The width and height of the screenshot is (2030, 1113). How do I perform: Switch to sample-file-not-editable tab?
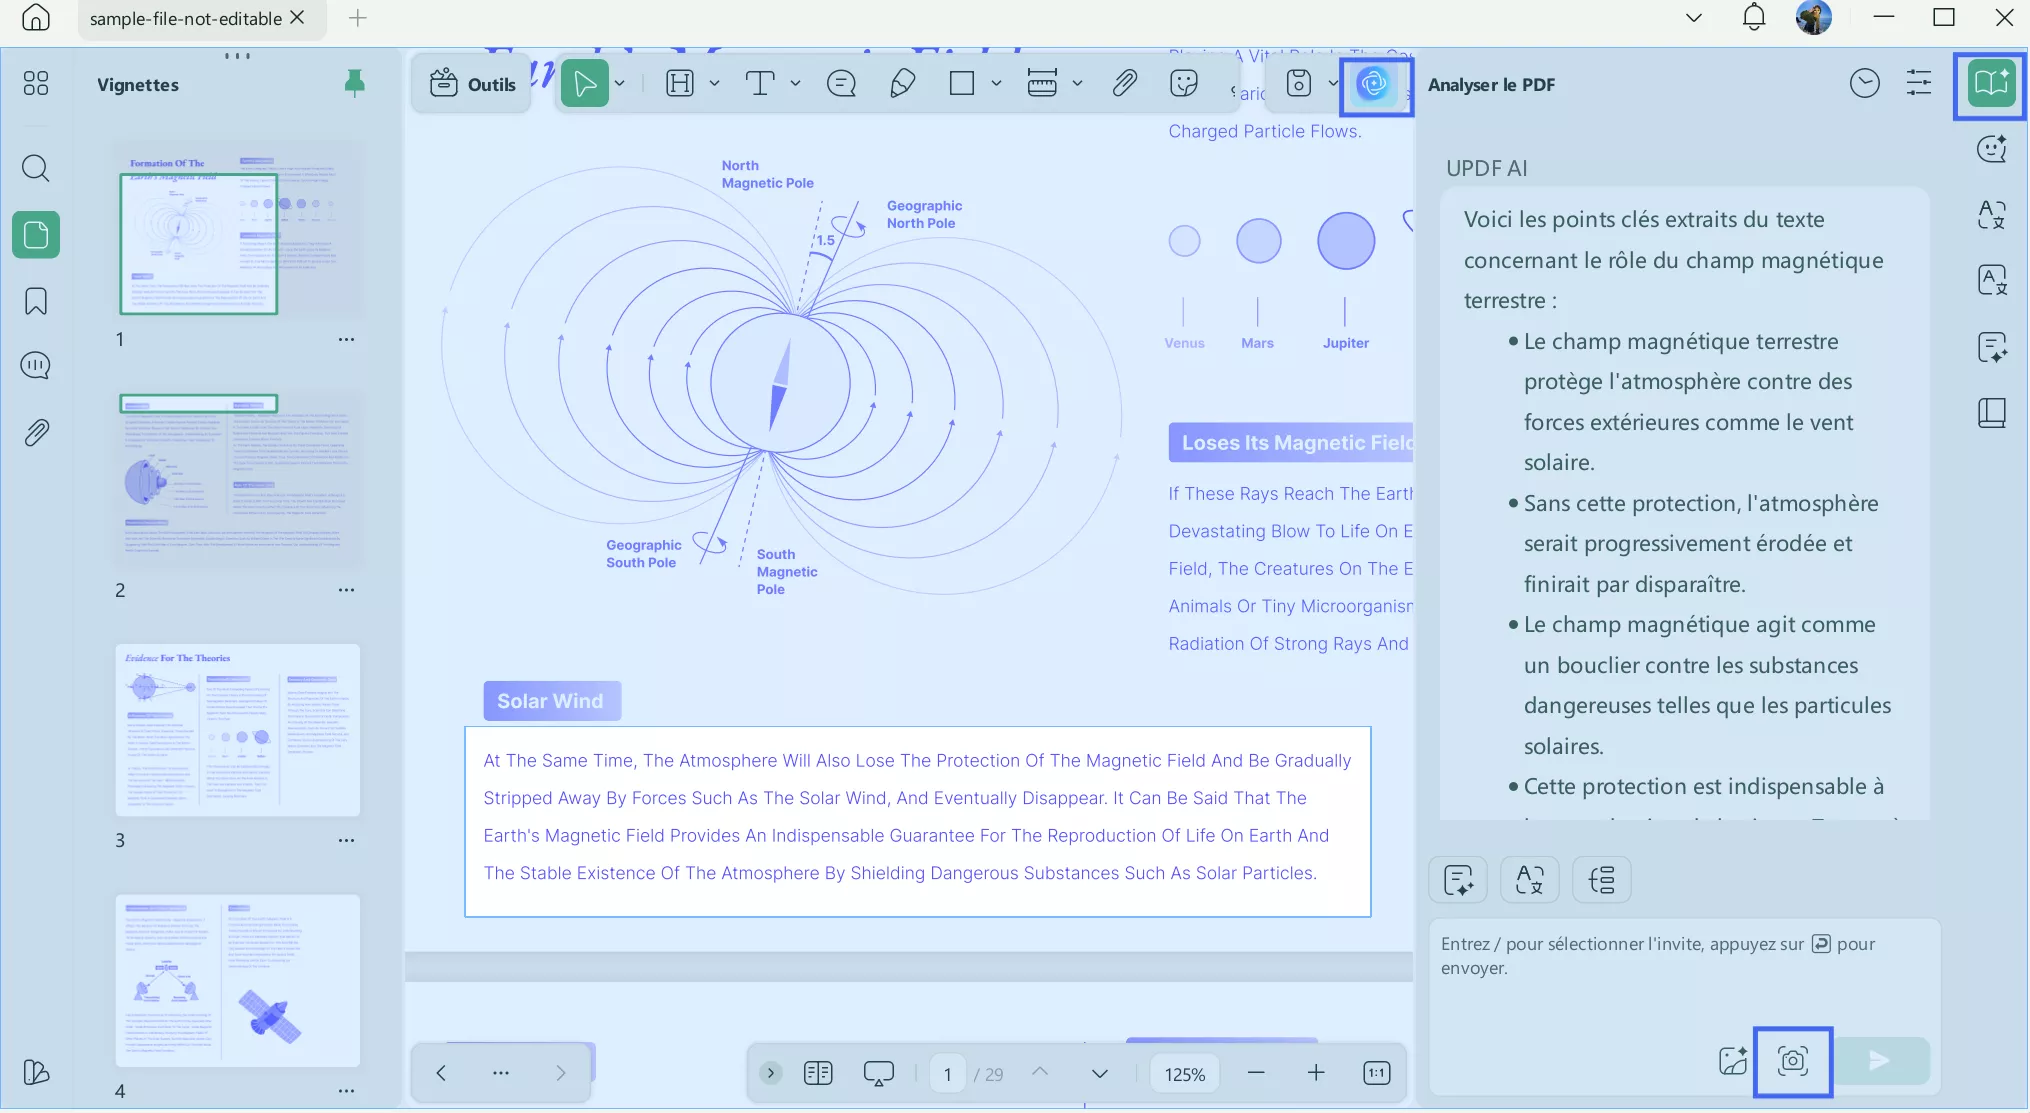(x=185, y=18)
